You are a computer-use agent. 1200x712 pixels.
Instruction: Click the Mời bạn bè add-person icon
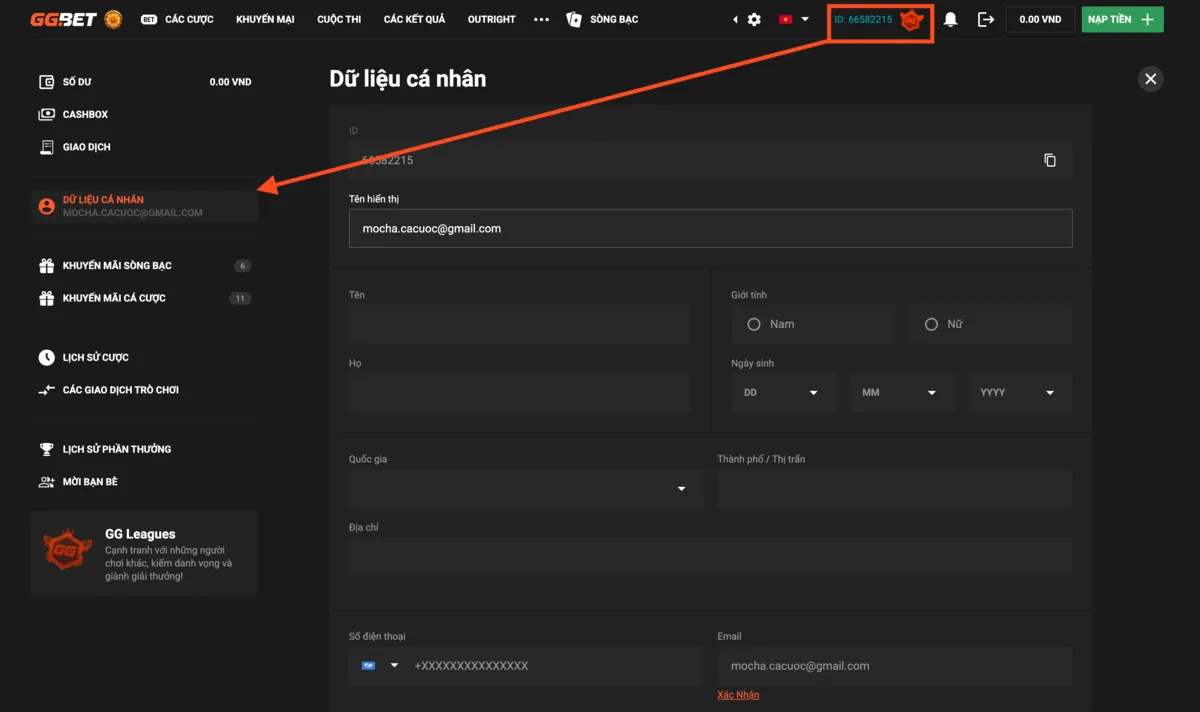click(46, 482)
